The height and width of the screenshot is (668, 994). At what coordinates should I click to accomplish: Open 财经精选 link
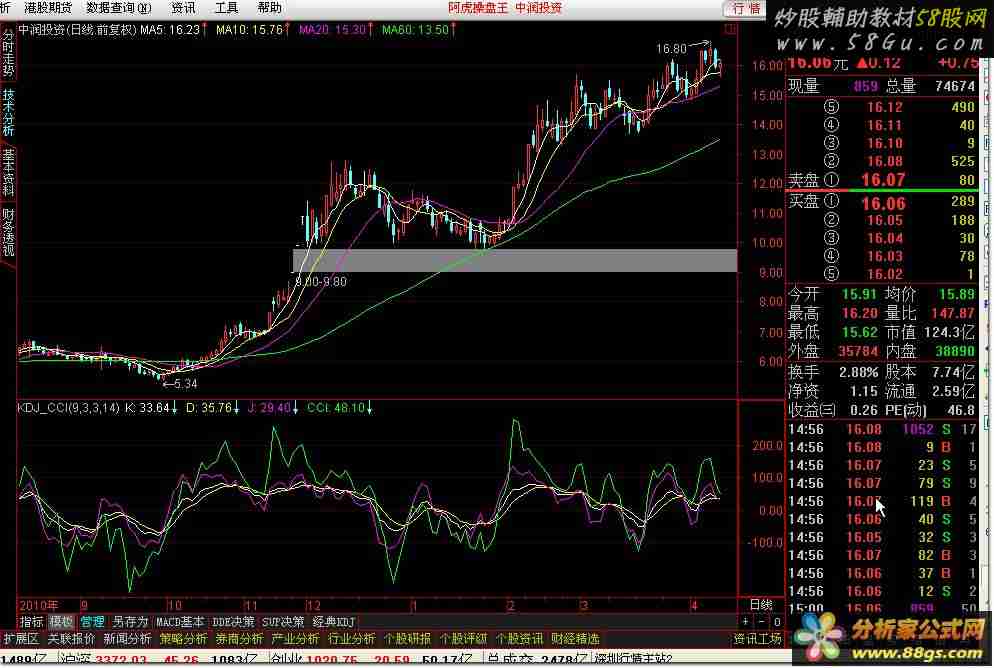575,638
